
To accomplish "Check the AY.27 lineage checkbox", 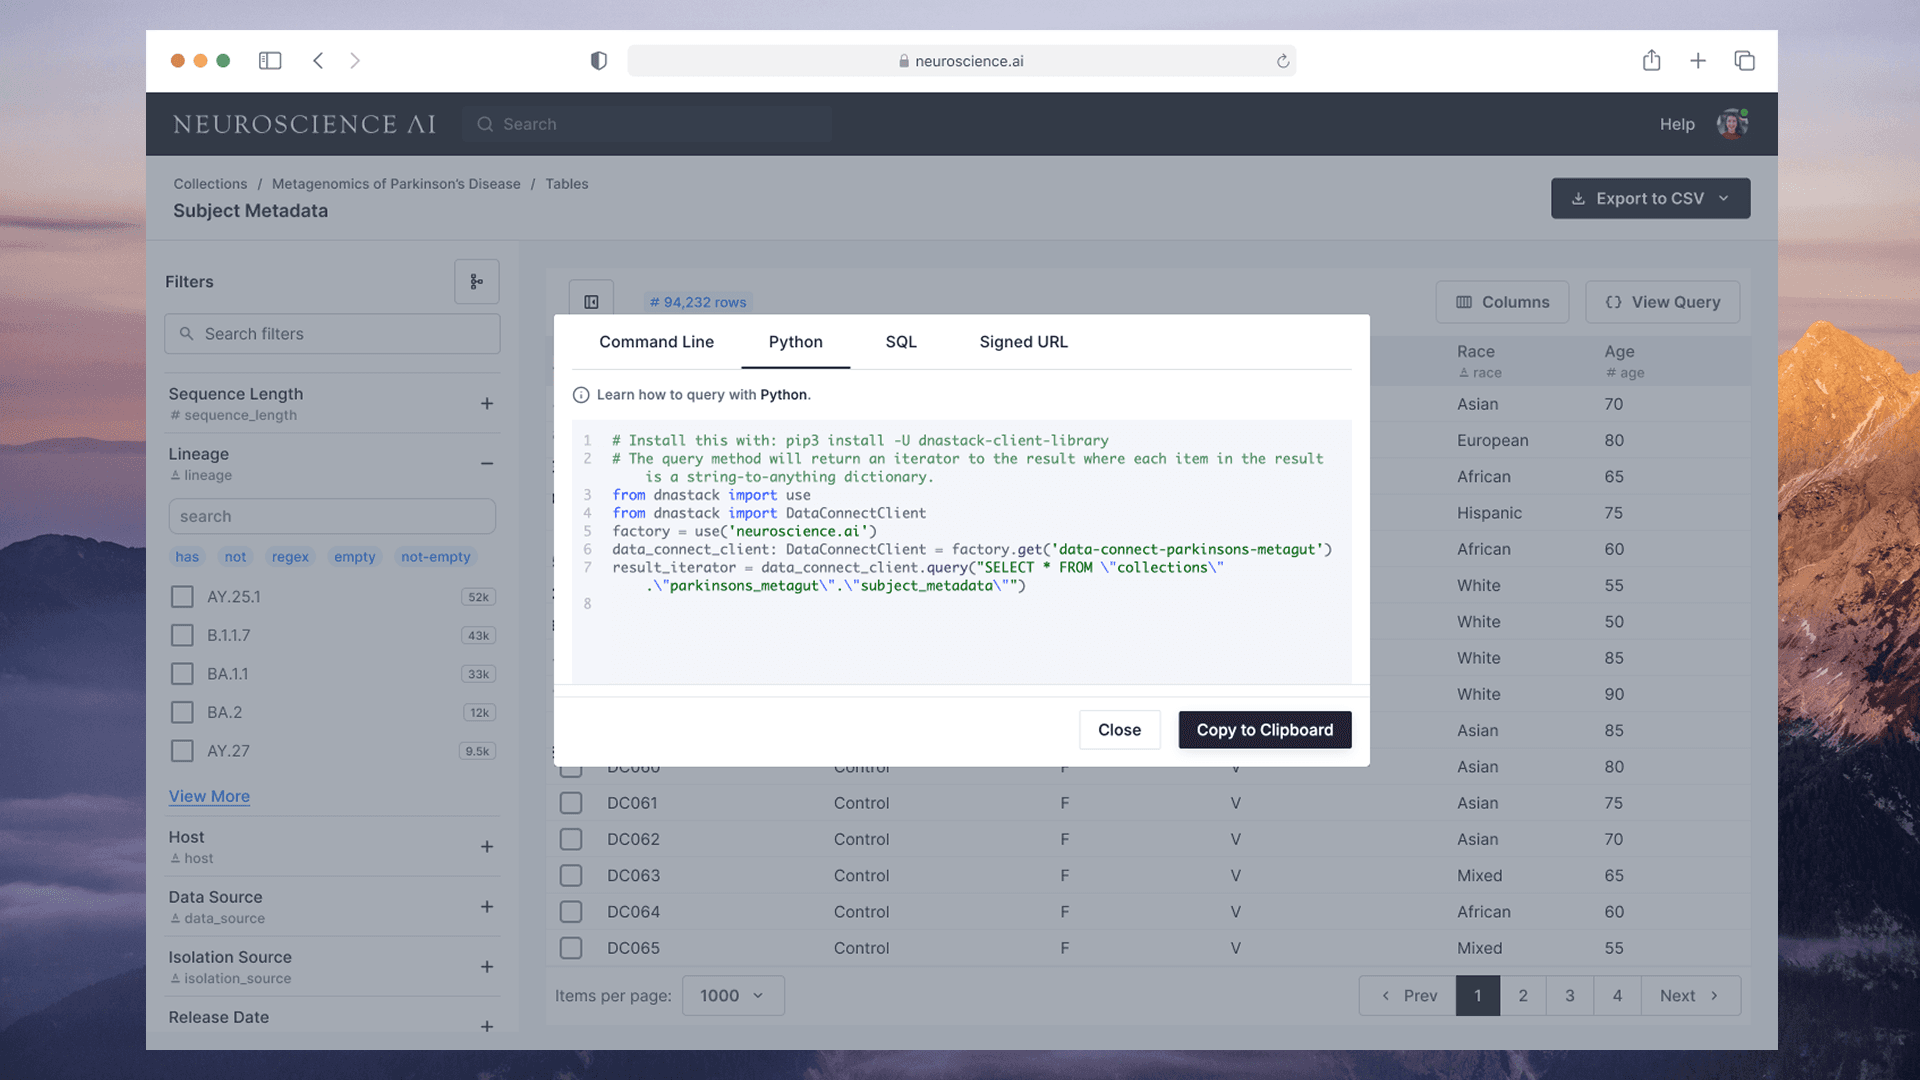I will pyautogui.click(x=182, y=751).
